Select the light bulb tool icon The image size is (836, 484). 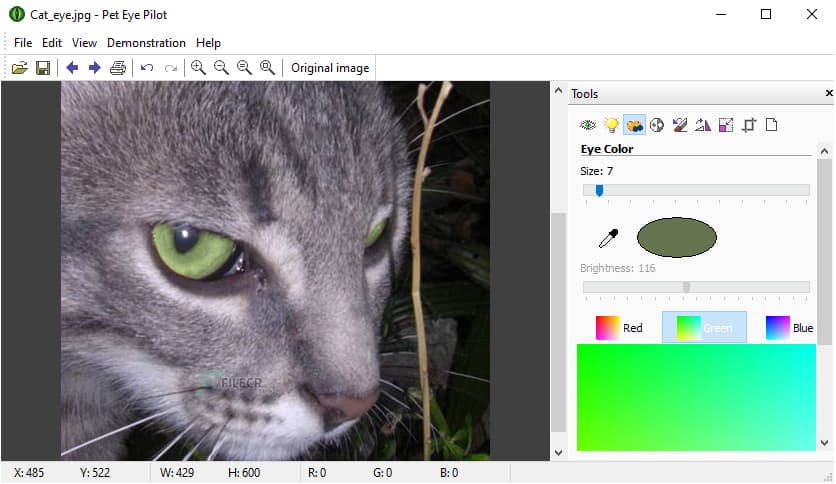[x=611, y=125]
